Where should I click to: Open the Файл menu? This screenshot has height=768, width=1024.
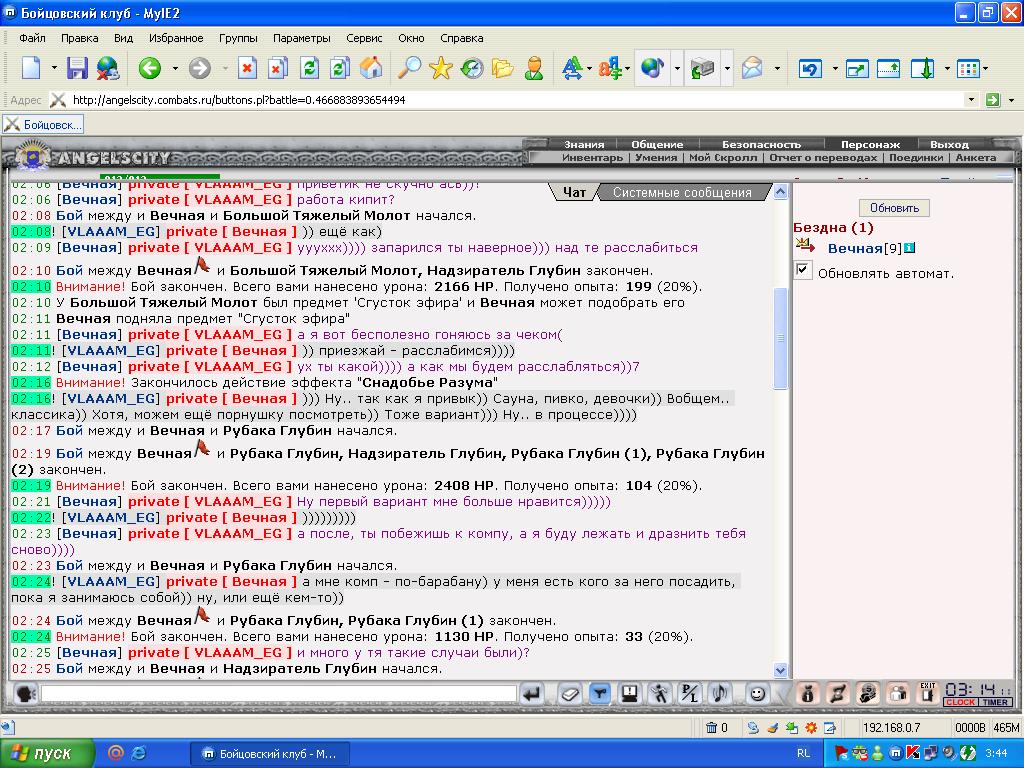(32, 38)
